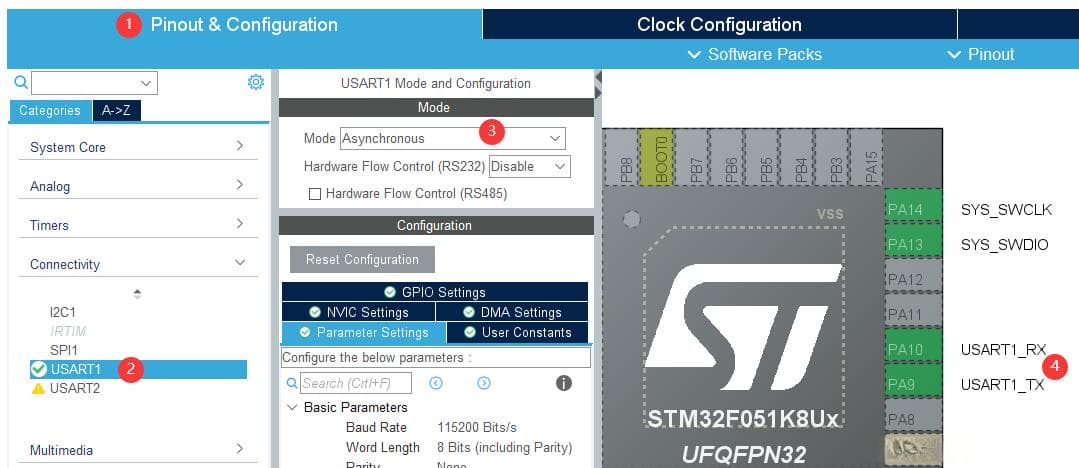Expand the Multimedia category
The height and width of the screenshot is (468, 1079).
tap(138, 450)
